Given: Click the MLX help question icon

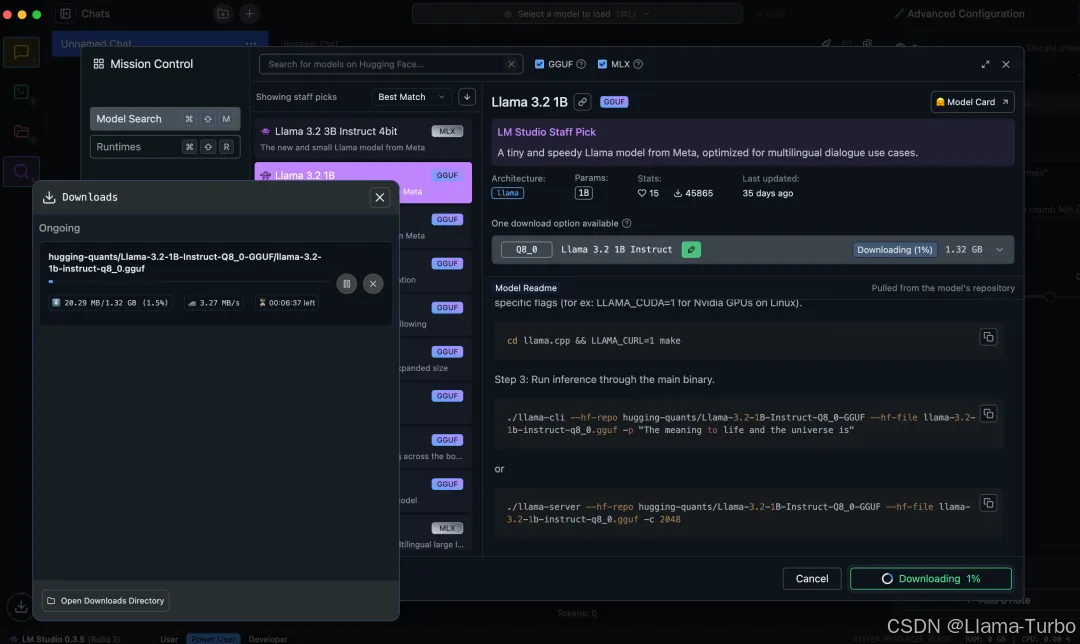Looking at the screenshot, I should click(x=638, y=64).
